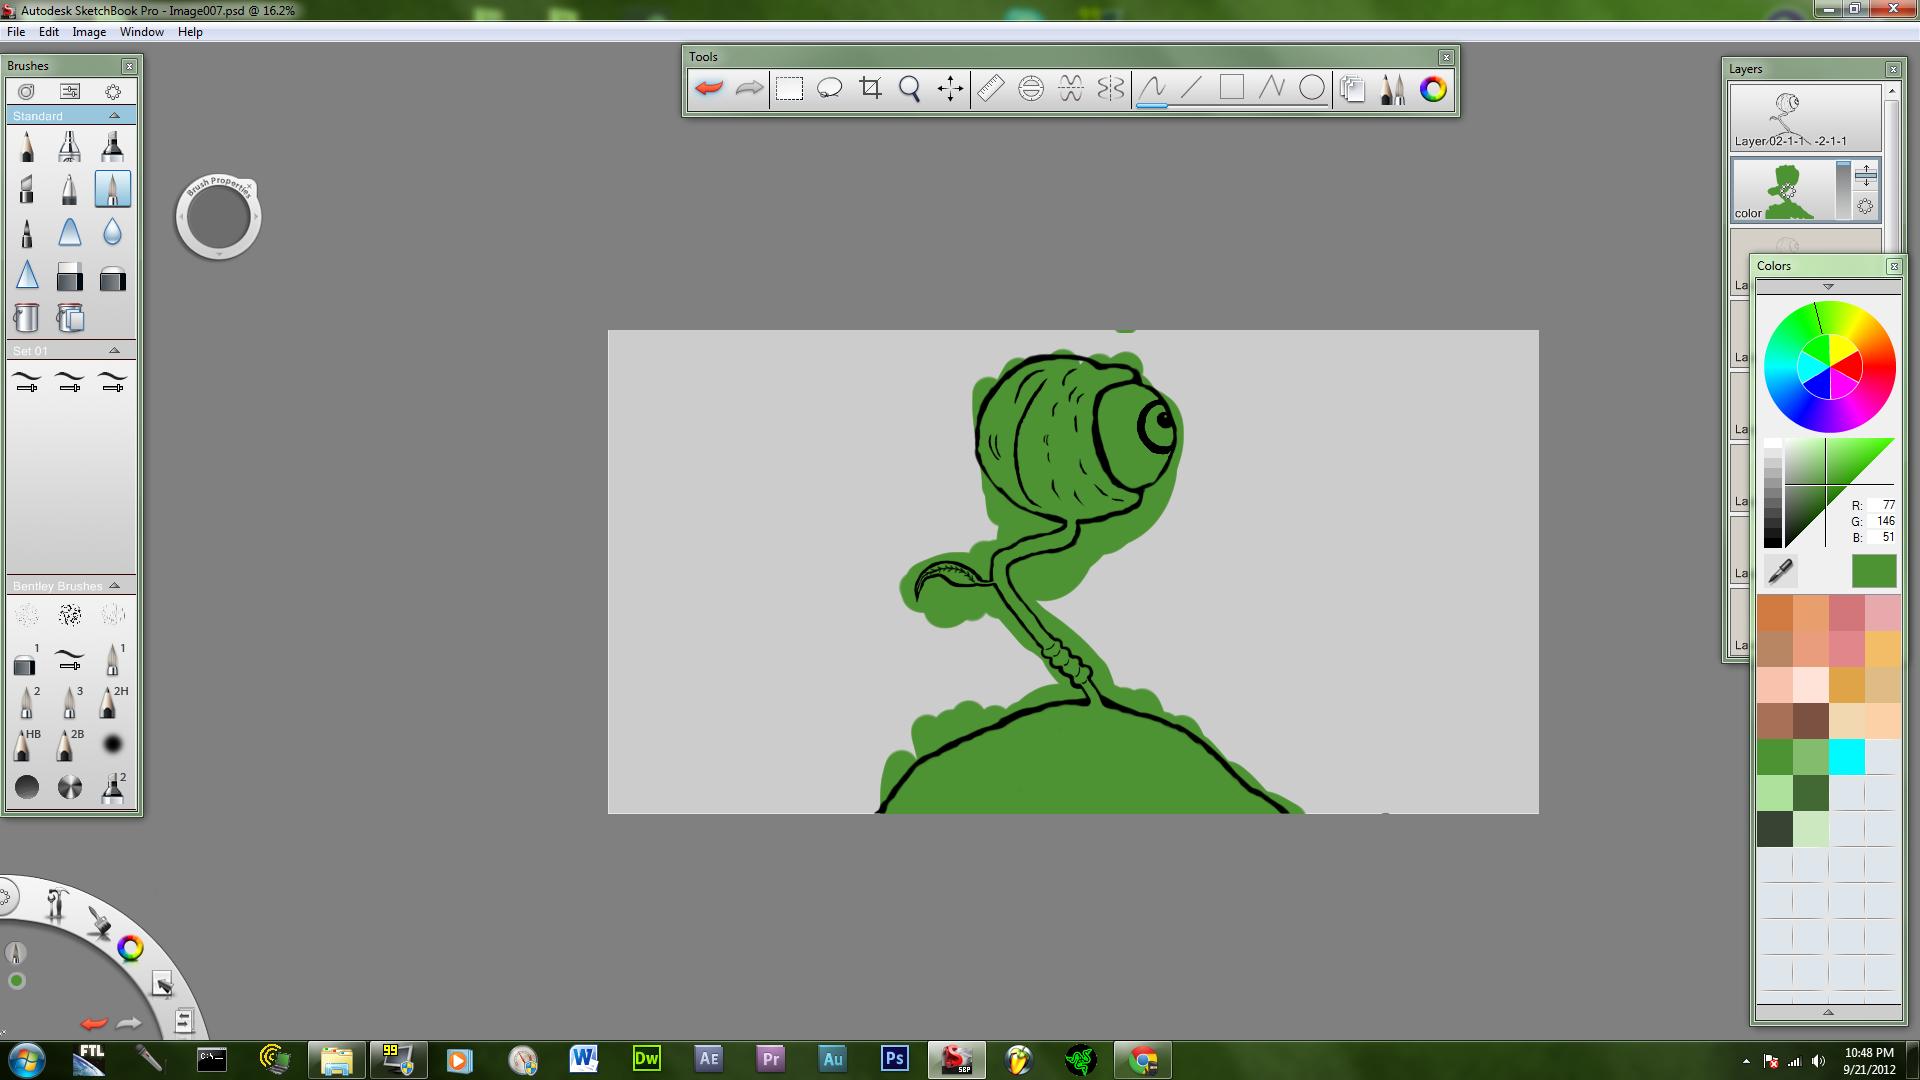1920x1080 pixels.
Task: Choose the cyan swatch in the palette
Action: pos(1846,757)
